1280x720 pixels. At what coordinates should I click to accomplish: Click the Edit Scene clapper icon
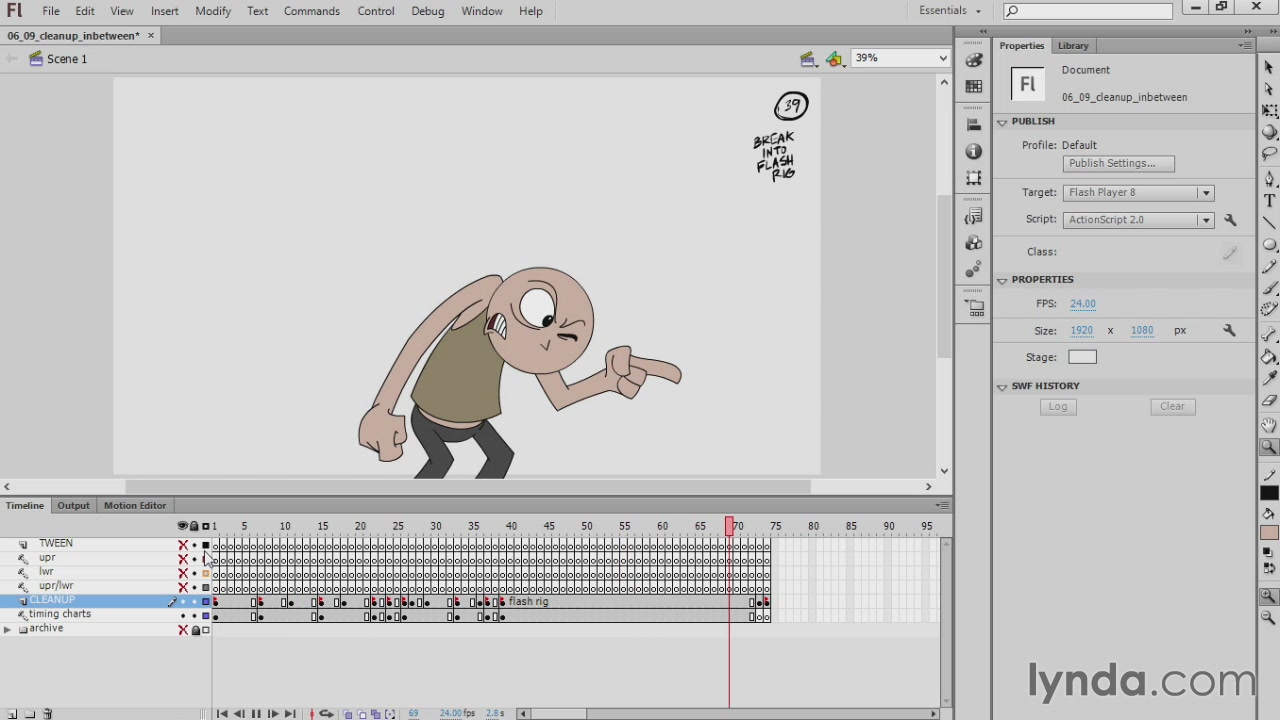pyautogui.click(x=807, y=59)
